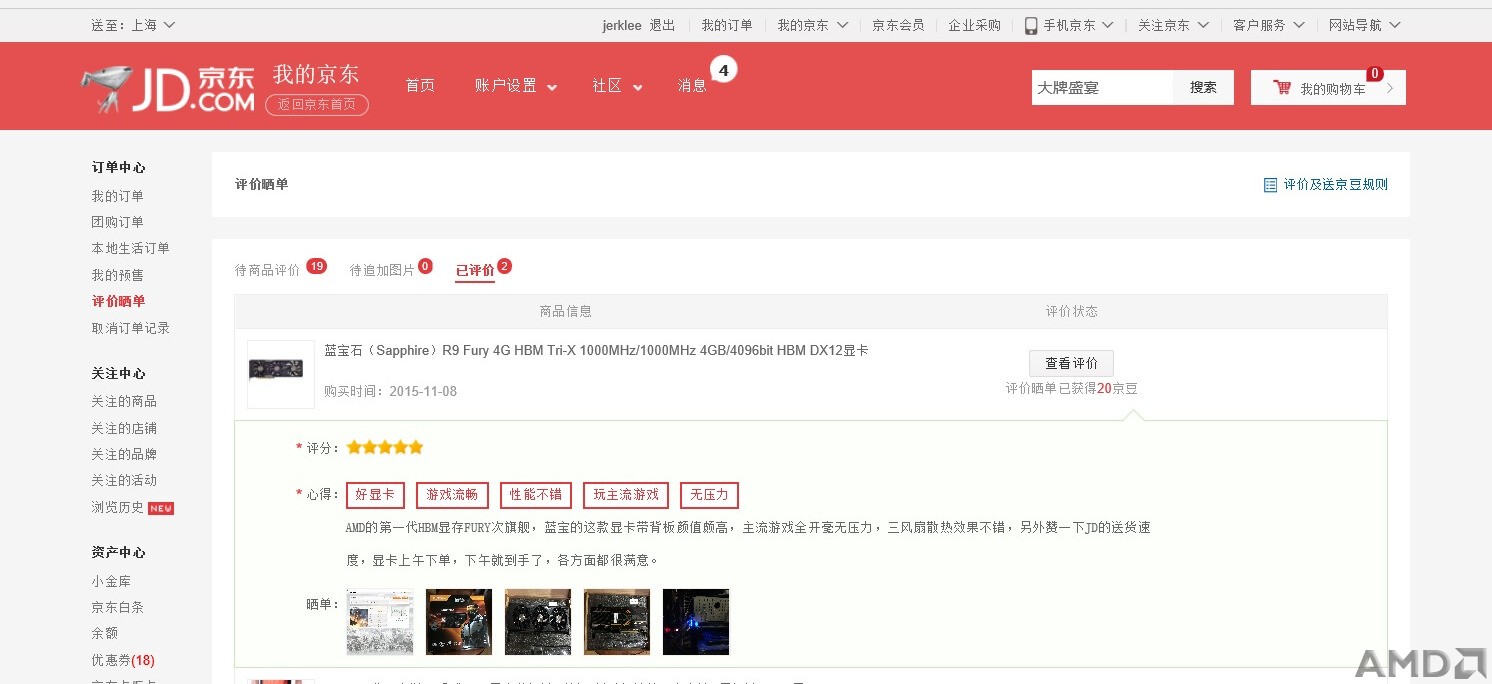Open 我的预售 in the sidebar
This screenshot has width=1492, height=684.
pos(117,275)
